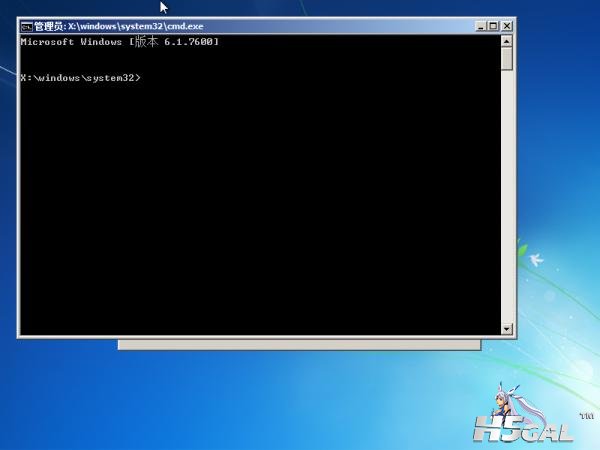This screenshot has height=450, width=600.
Task: Click the Microsoft Windows version text line
Action: point(119,42)
